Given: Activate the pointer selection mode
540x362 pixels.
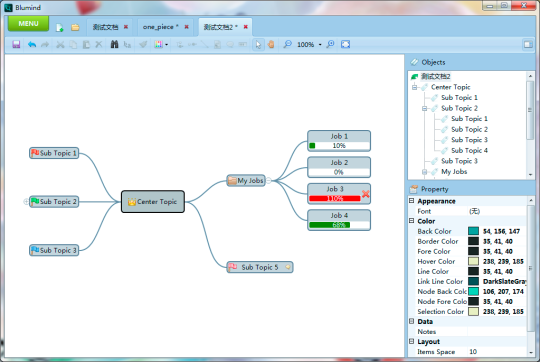Looking at the screenshot, I should [x=258, y=44].
